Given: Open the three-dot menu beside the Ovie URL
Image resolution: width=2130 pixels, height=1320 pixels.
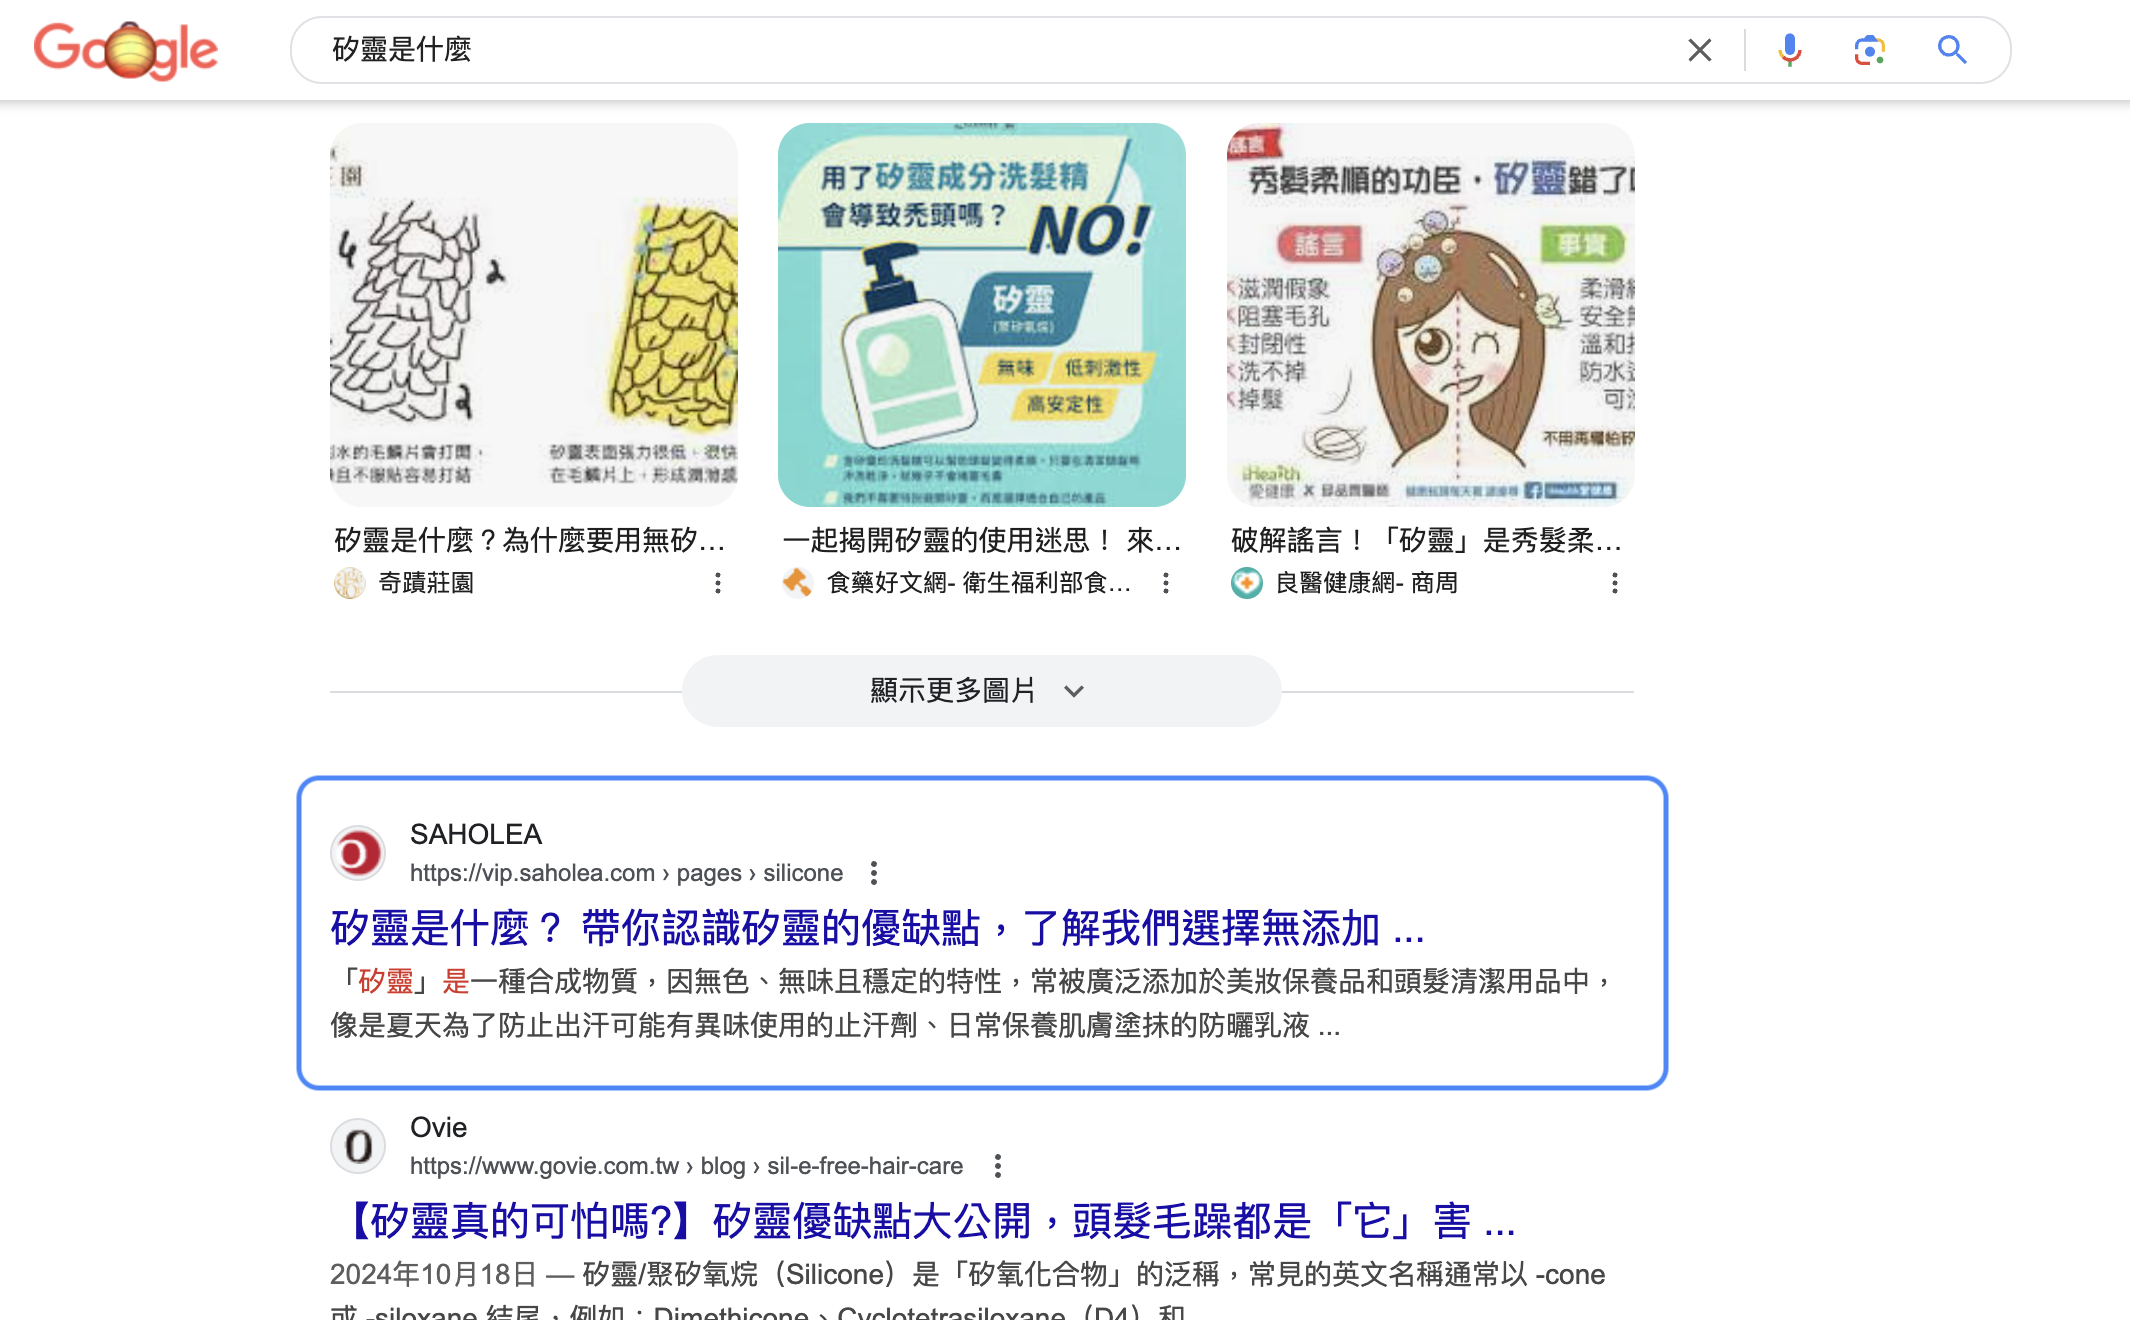Looking at the screenshot, I should coord(998,1166).
